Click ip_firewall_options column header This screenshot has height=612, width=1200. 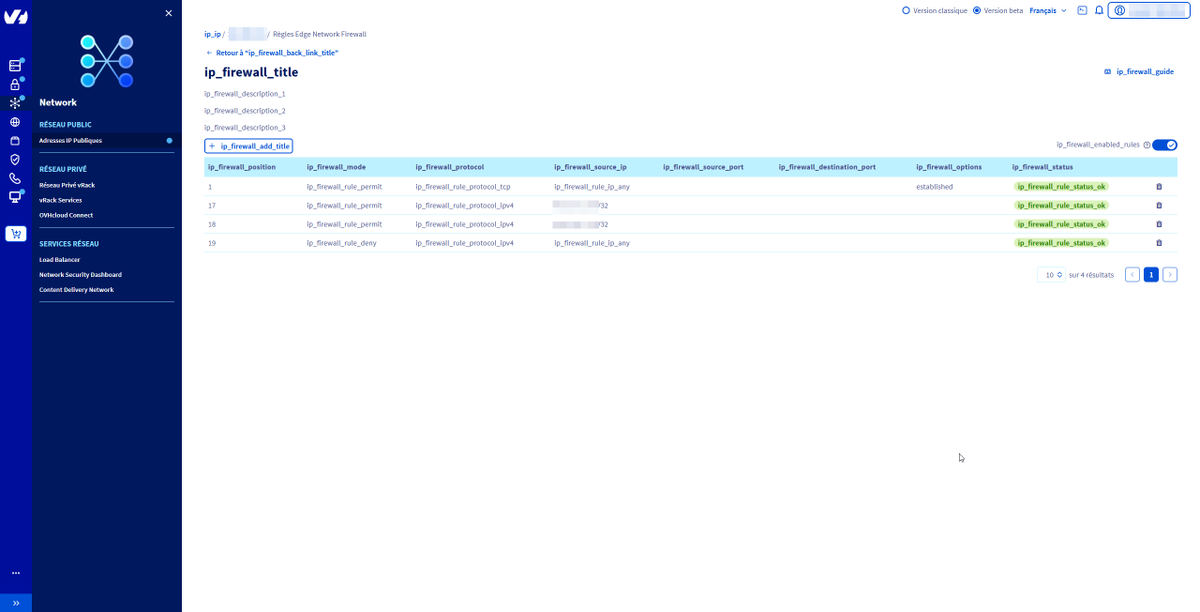tap(949, 167)
